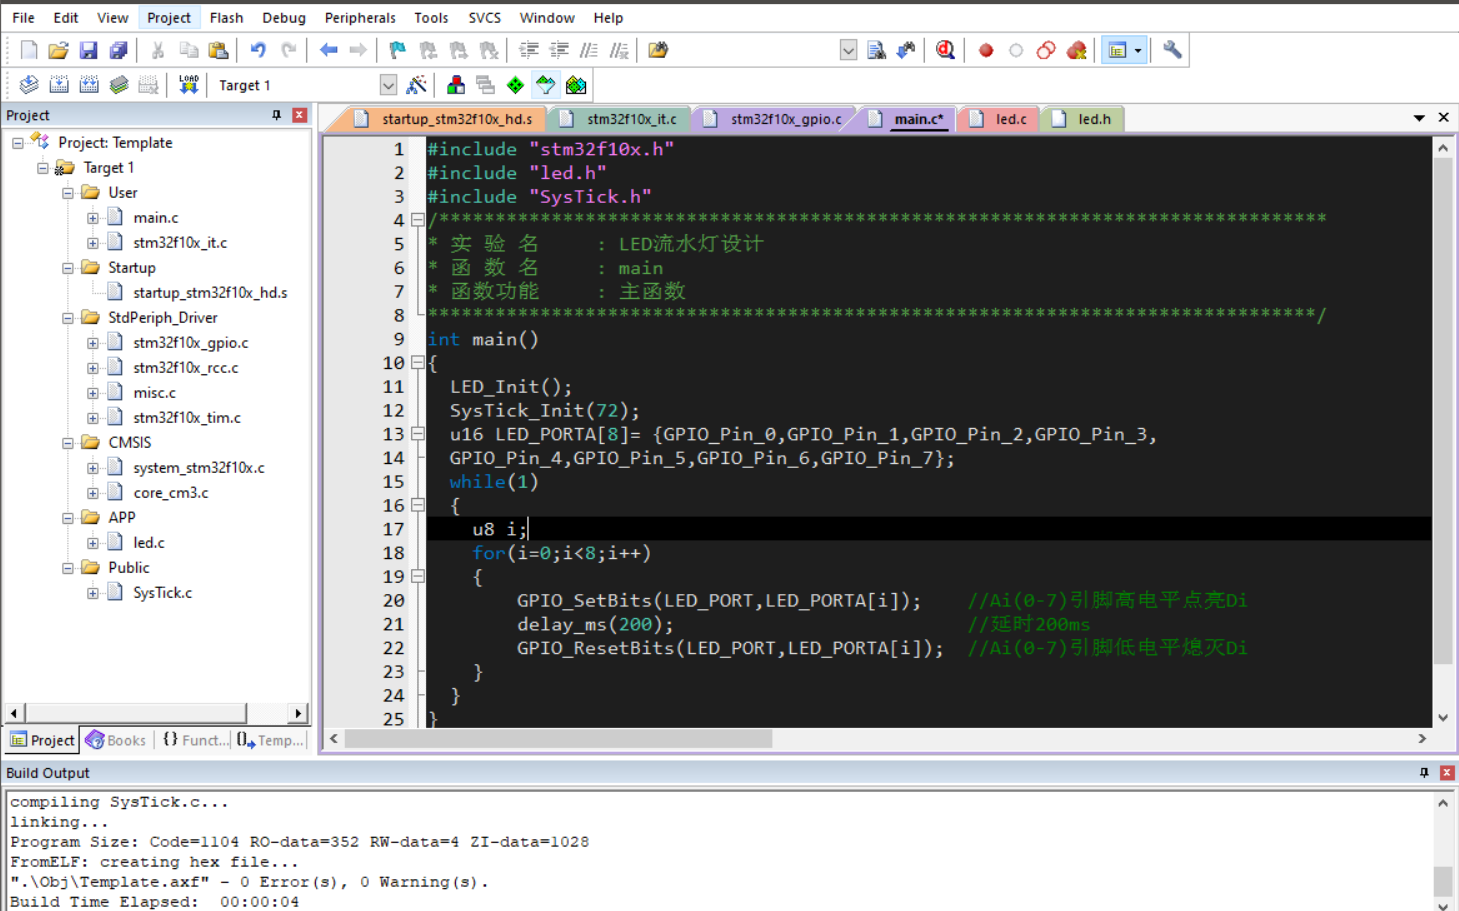Navigate backwards with blue left arrow
This screenshot has width=1459, height=911.
click(328, 50)
